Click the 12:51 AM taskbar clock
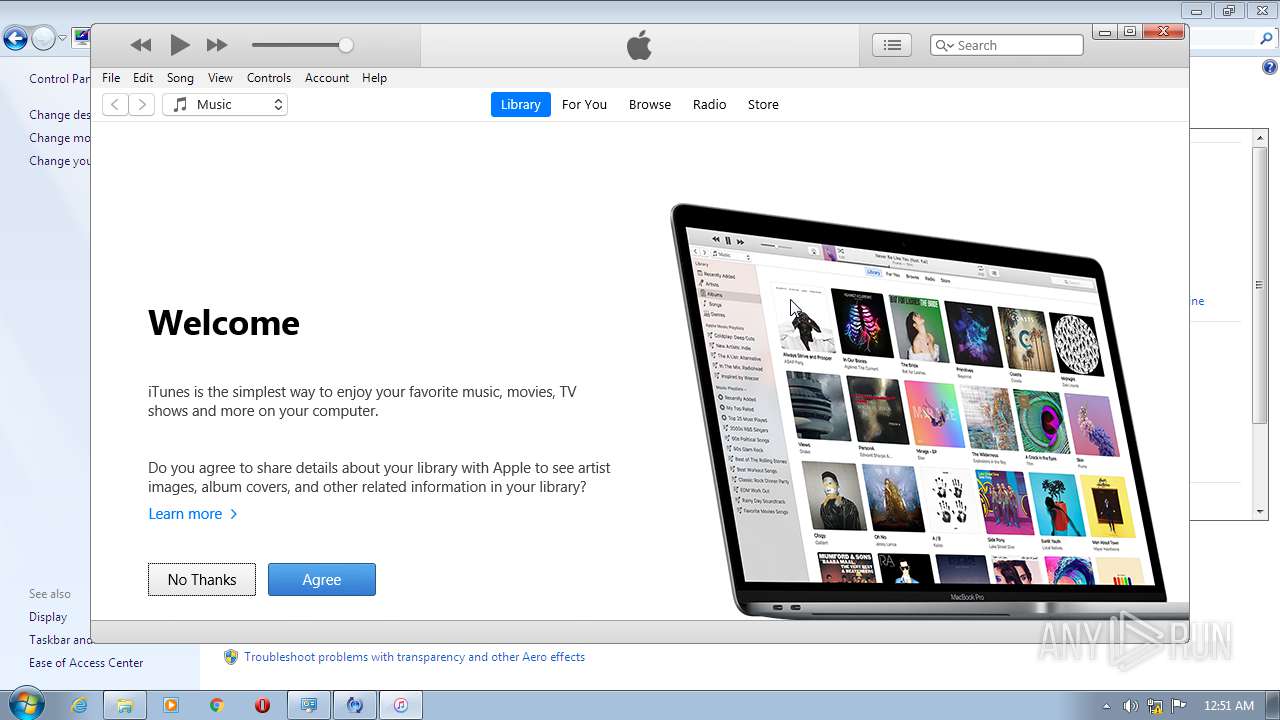Image resolution: width=1280 pixels, height=720 pixels. click(1229, 706)
